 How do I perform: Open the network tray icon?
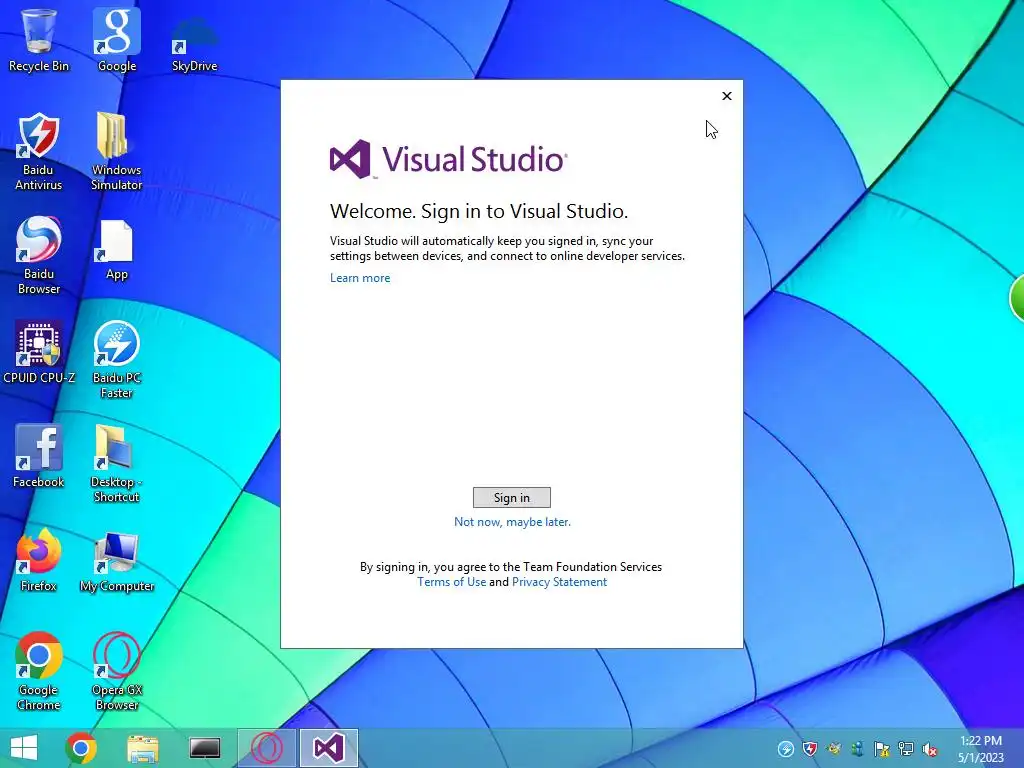(x=906, y=749)
